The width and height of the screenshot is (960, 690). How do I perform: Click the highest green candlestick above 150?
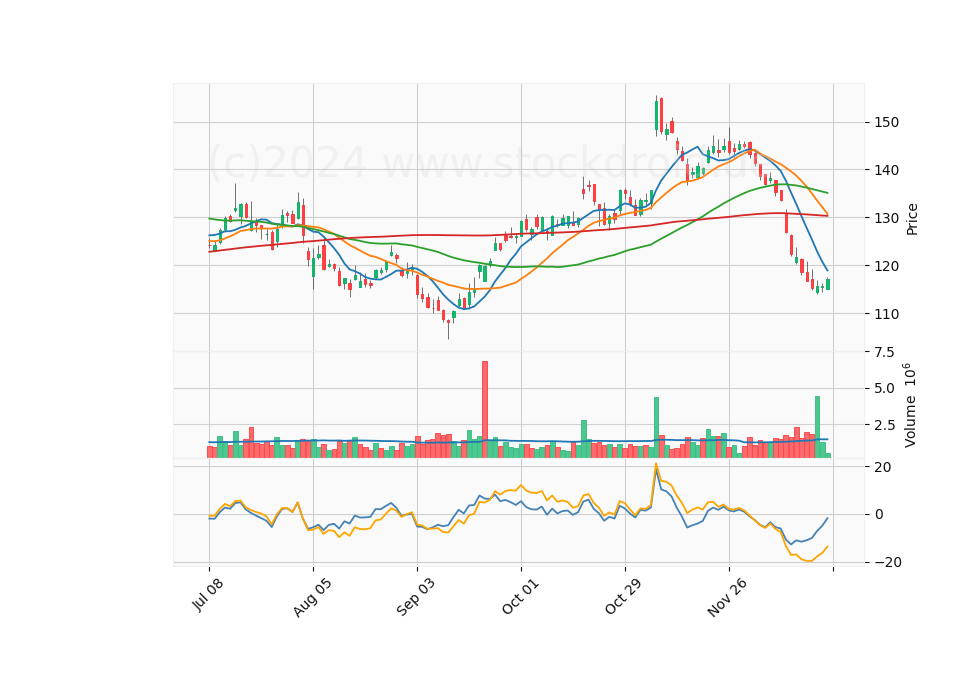(x=656, y=115)
